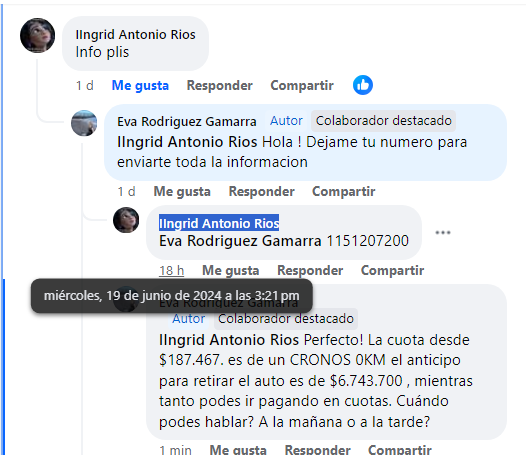Reply to the 1151207200 comment
526x455 pixels.
click(x=310, y=270)
